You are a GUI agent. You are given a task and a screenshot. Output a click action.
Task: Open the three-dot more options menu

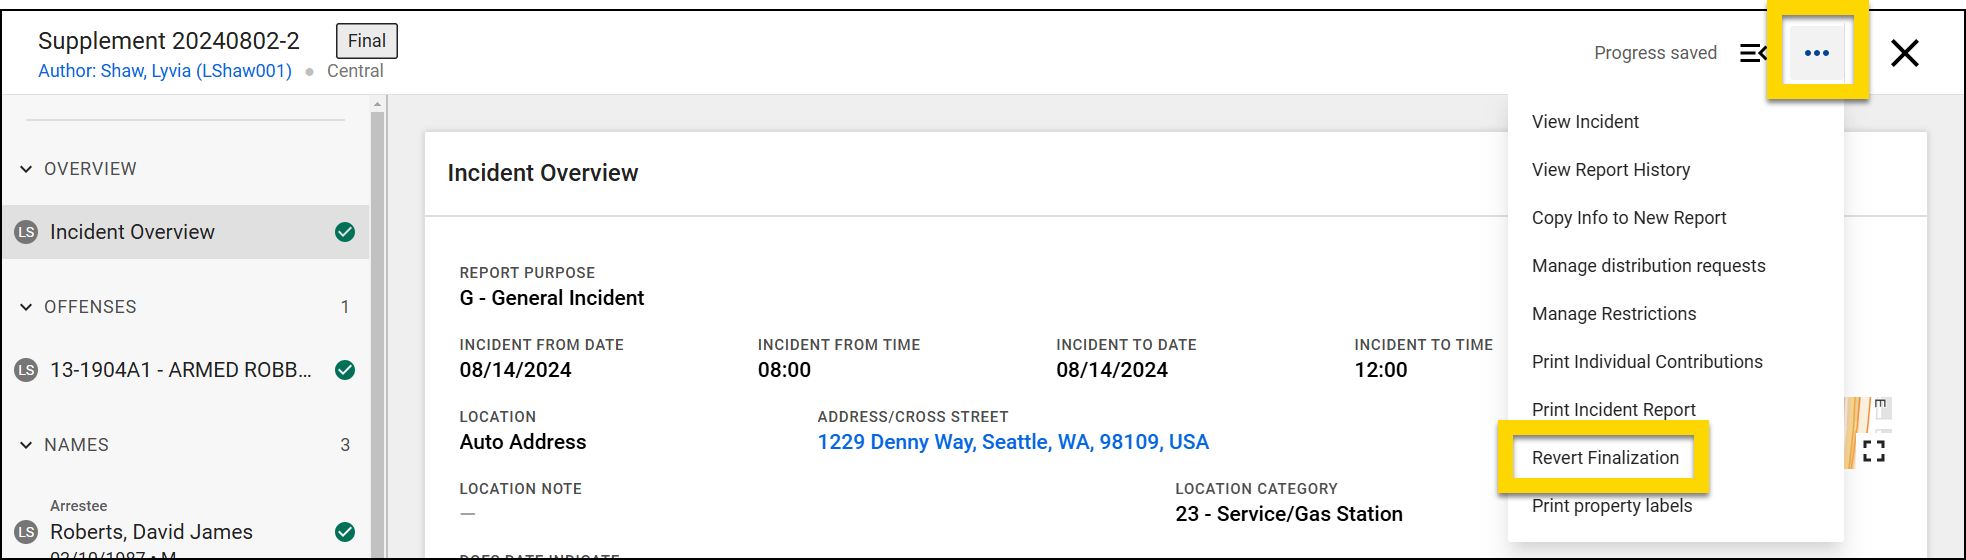[x=1816, y=53]
